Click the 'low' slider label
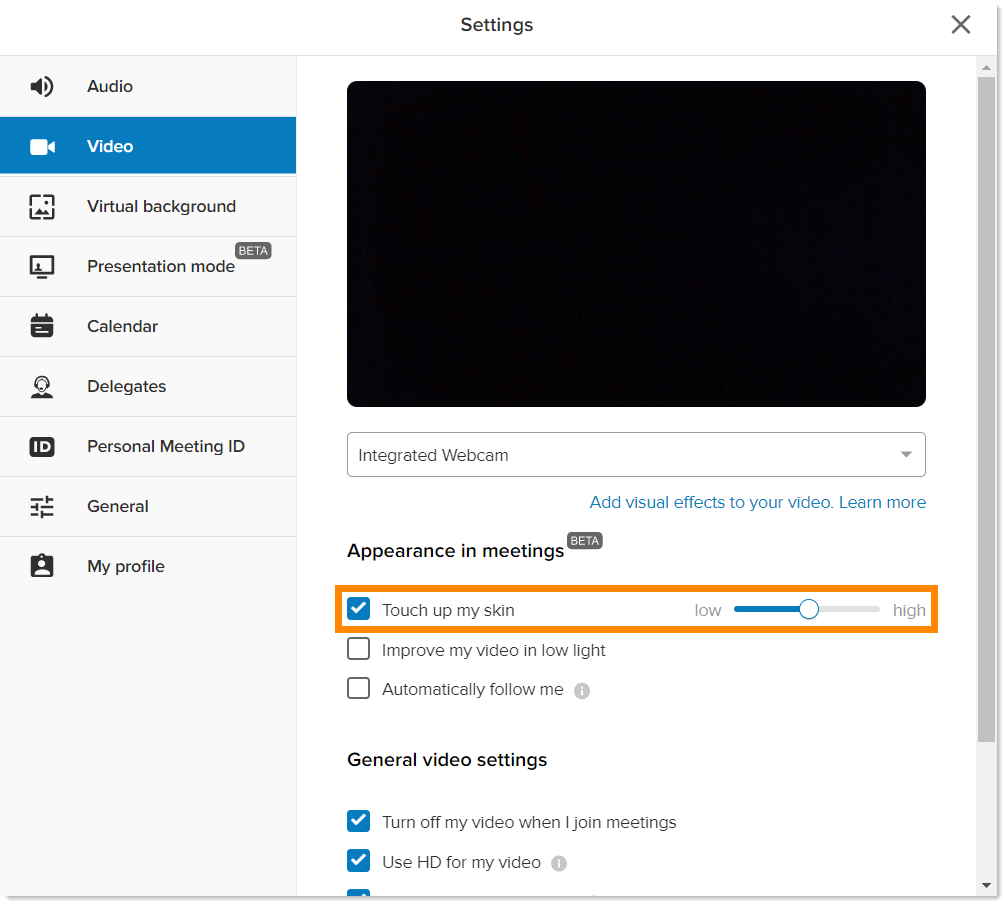Image resolution: width=1007 pixels, height=906 pixels. tap(708, 610)
